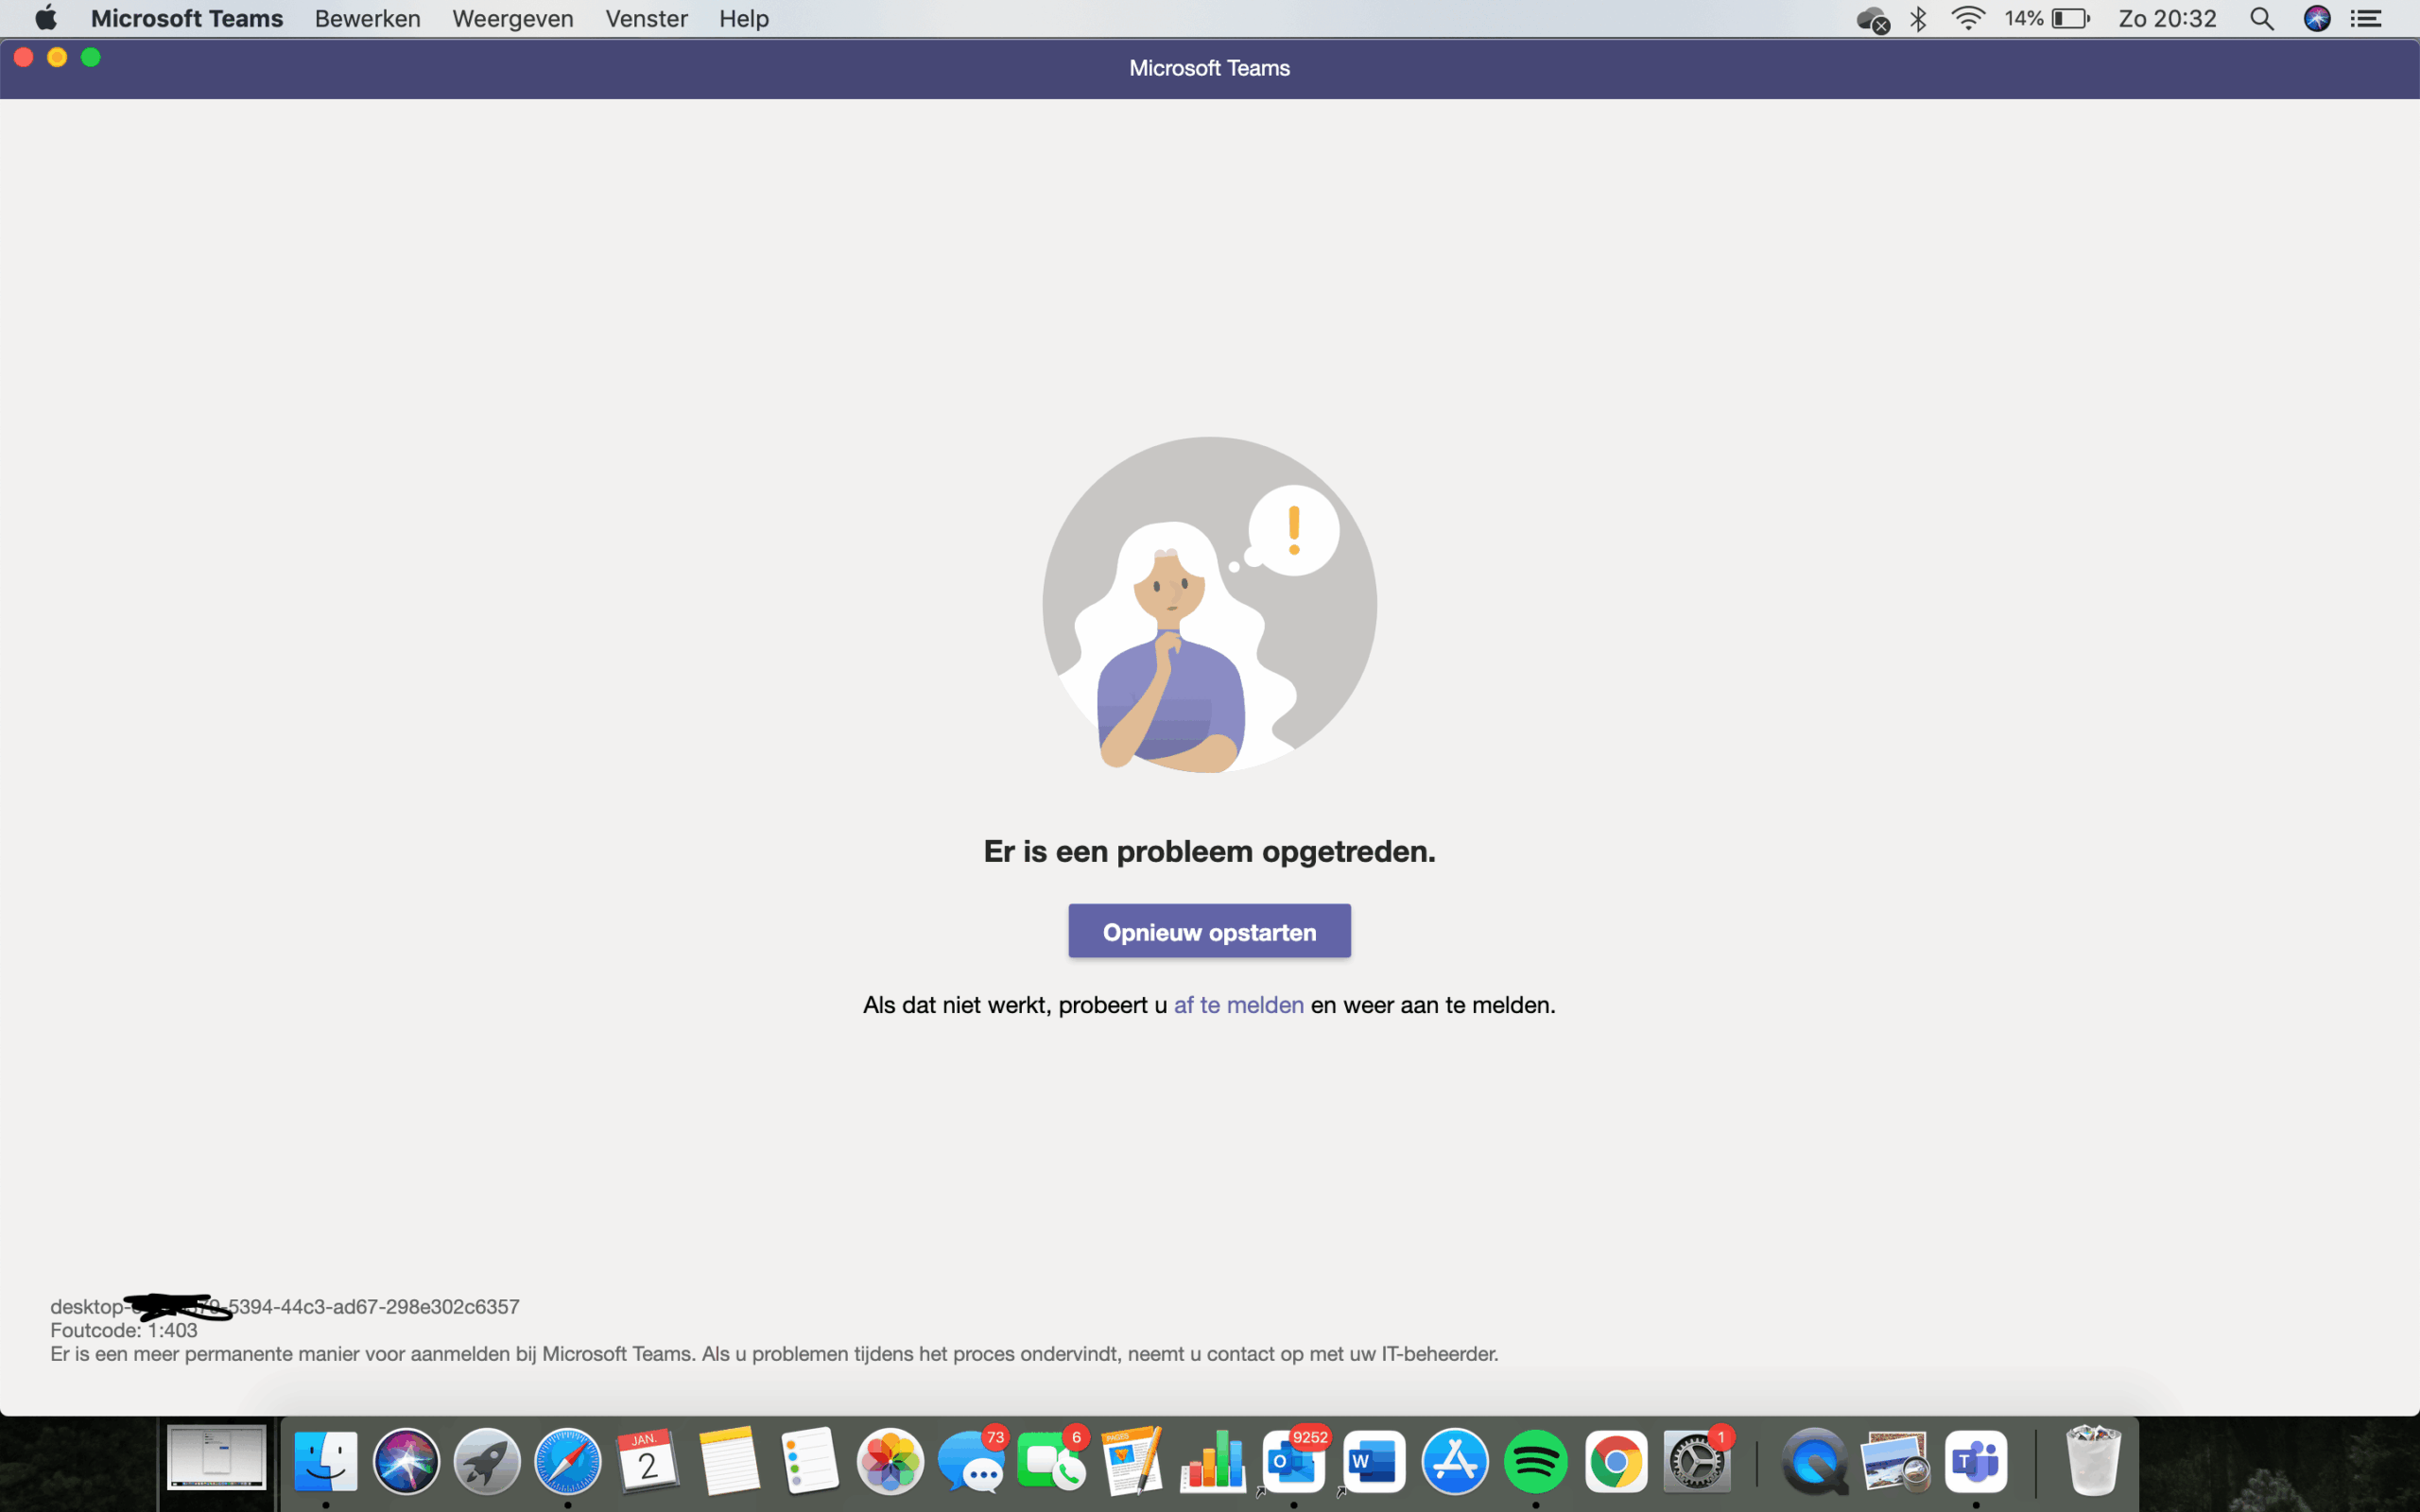The image size is (2420, 1512).
Task: Click the Bluetooth icon in menu bar
Action: [x=1918, y=18]
